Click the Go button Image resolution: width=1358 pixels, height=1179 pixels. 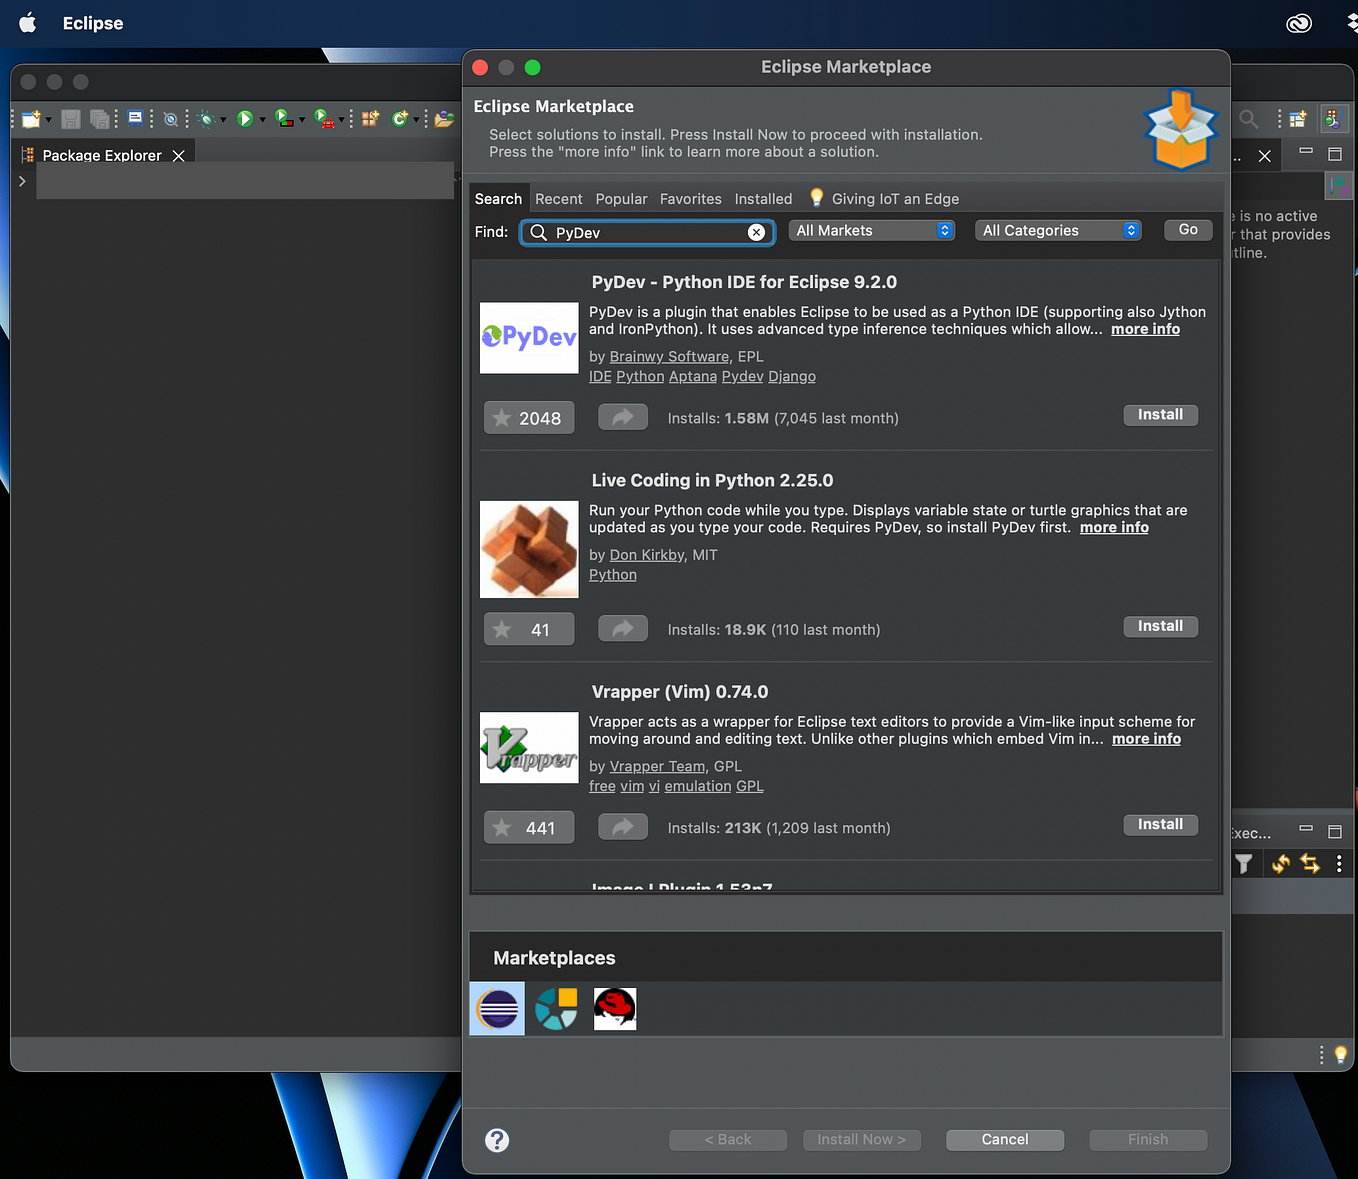tap(1188, 230)
